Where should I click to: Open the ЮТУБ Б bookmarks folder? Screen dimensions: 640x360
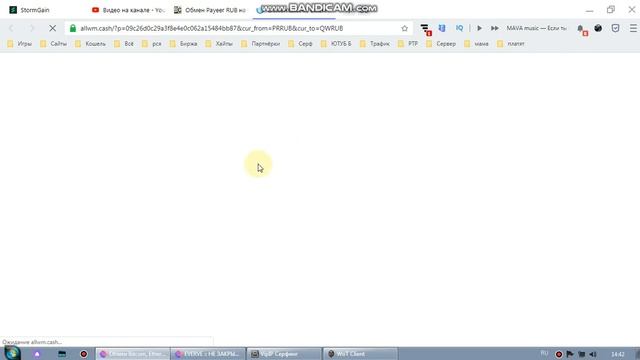[x=336, y=44]
